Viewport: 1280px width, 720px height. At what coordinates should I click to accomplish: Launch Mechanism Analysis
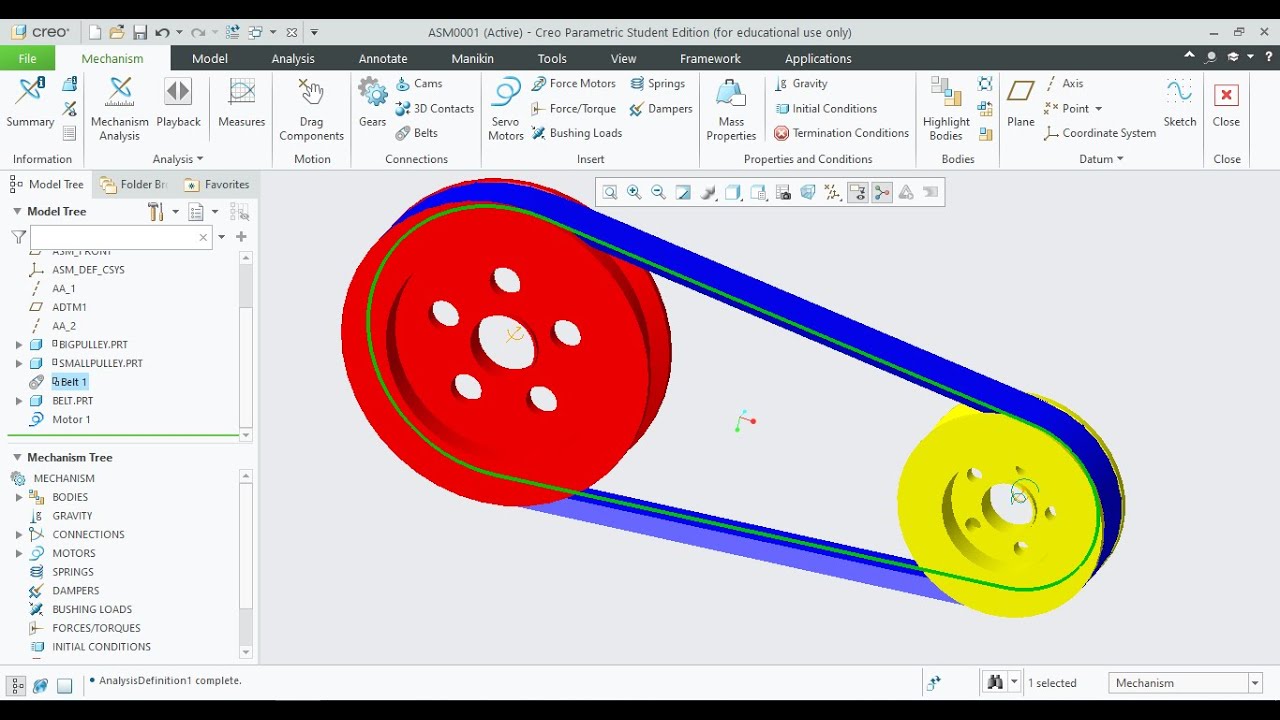(x=119, y=109)
